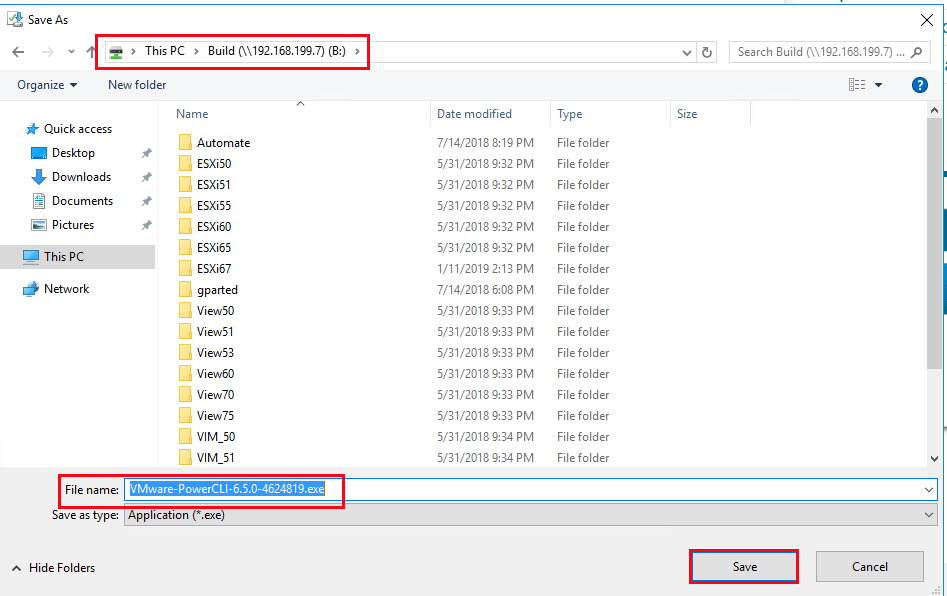
Task: Click the pin icon next to Pictures
Action: point(146,225)
